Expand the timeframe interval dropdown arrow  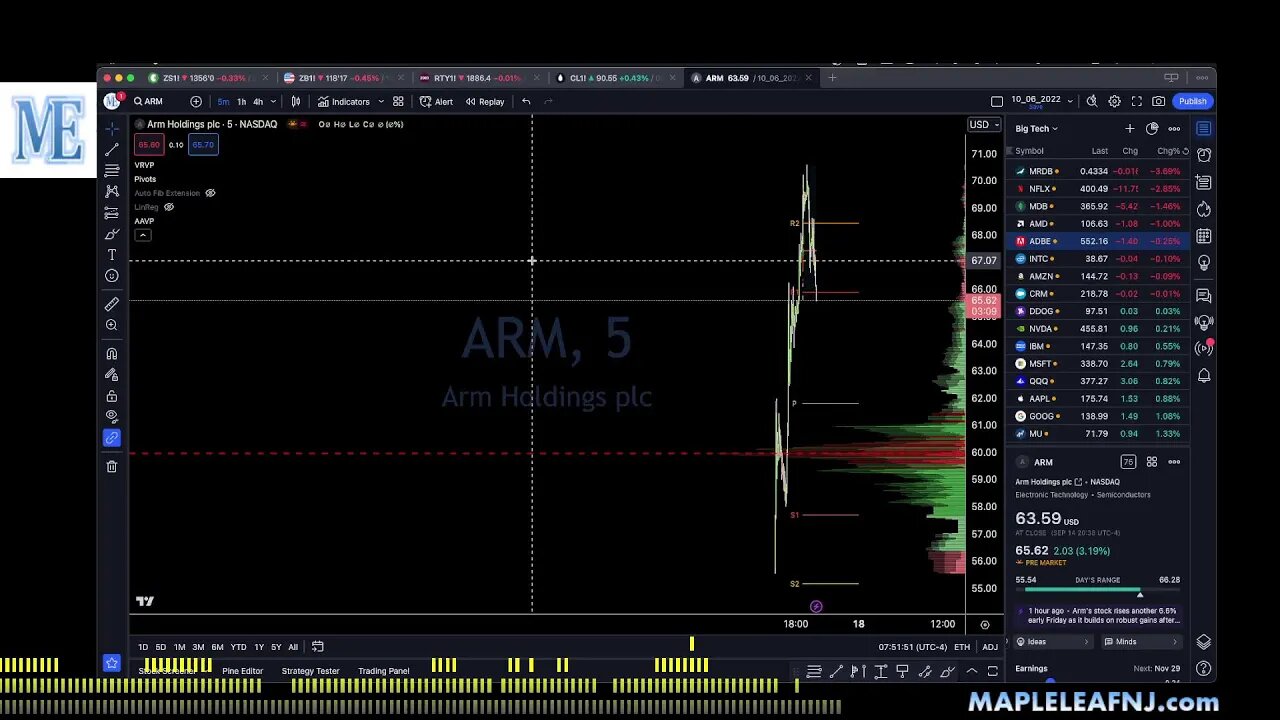(x=273, y=101)
